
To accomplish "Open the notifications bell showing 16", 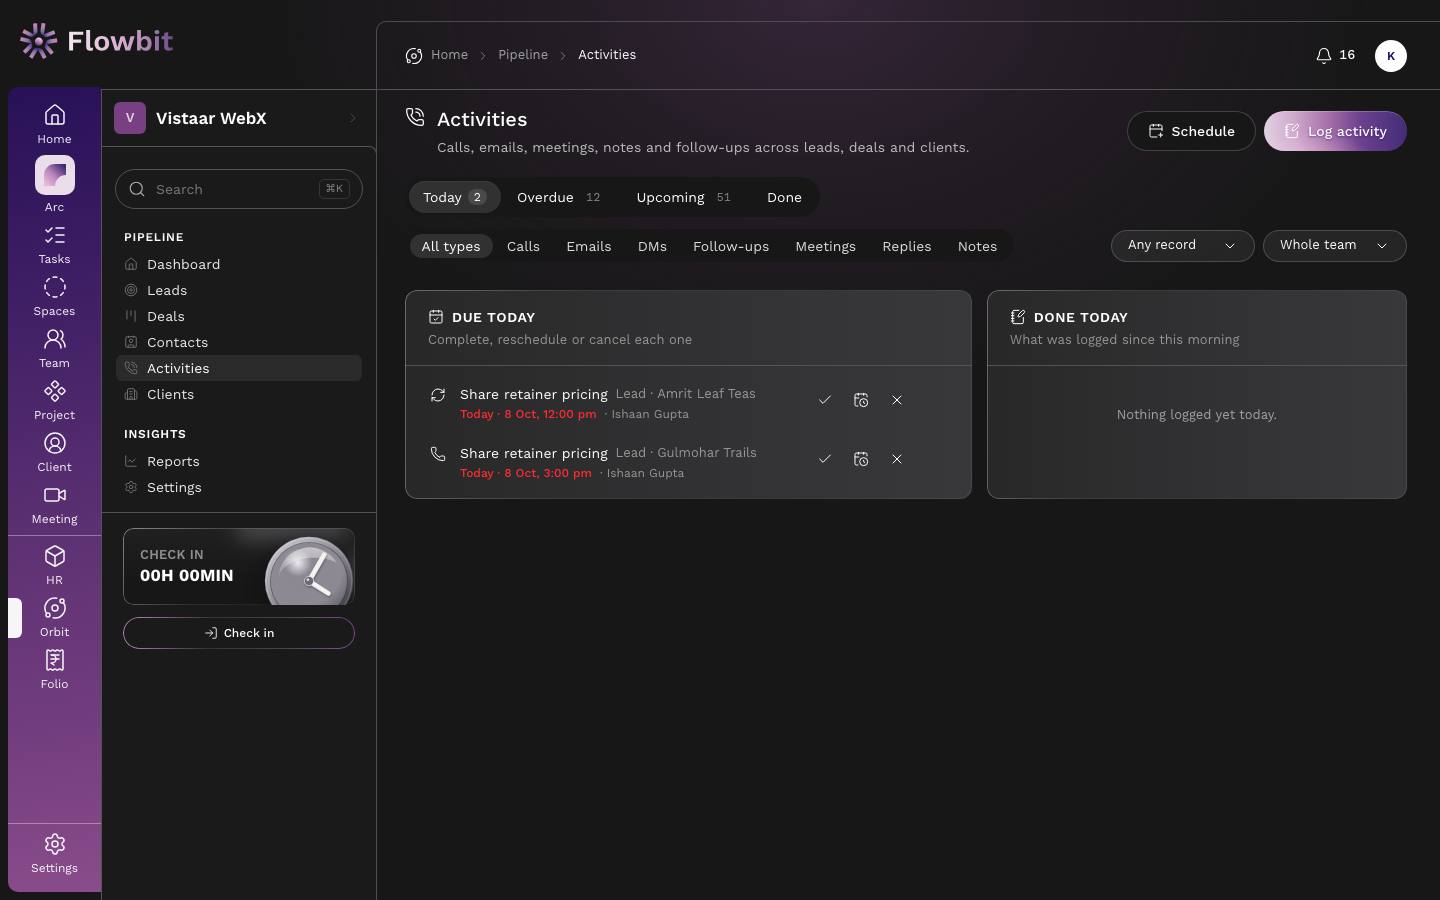I will [x=1335, y=55].
